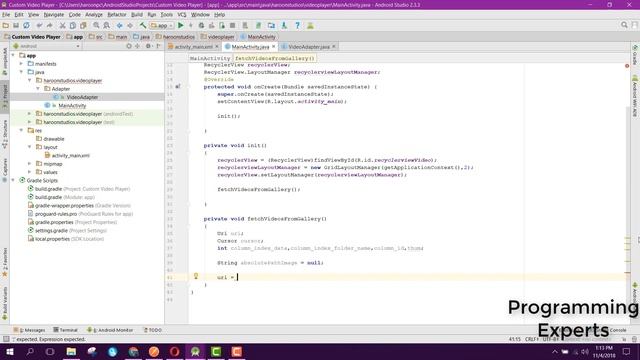Click the Undo arrow in the toolbar

(39, 25)
